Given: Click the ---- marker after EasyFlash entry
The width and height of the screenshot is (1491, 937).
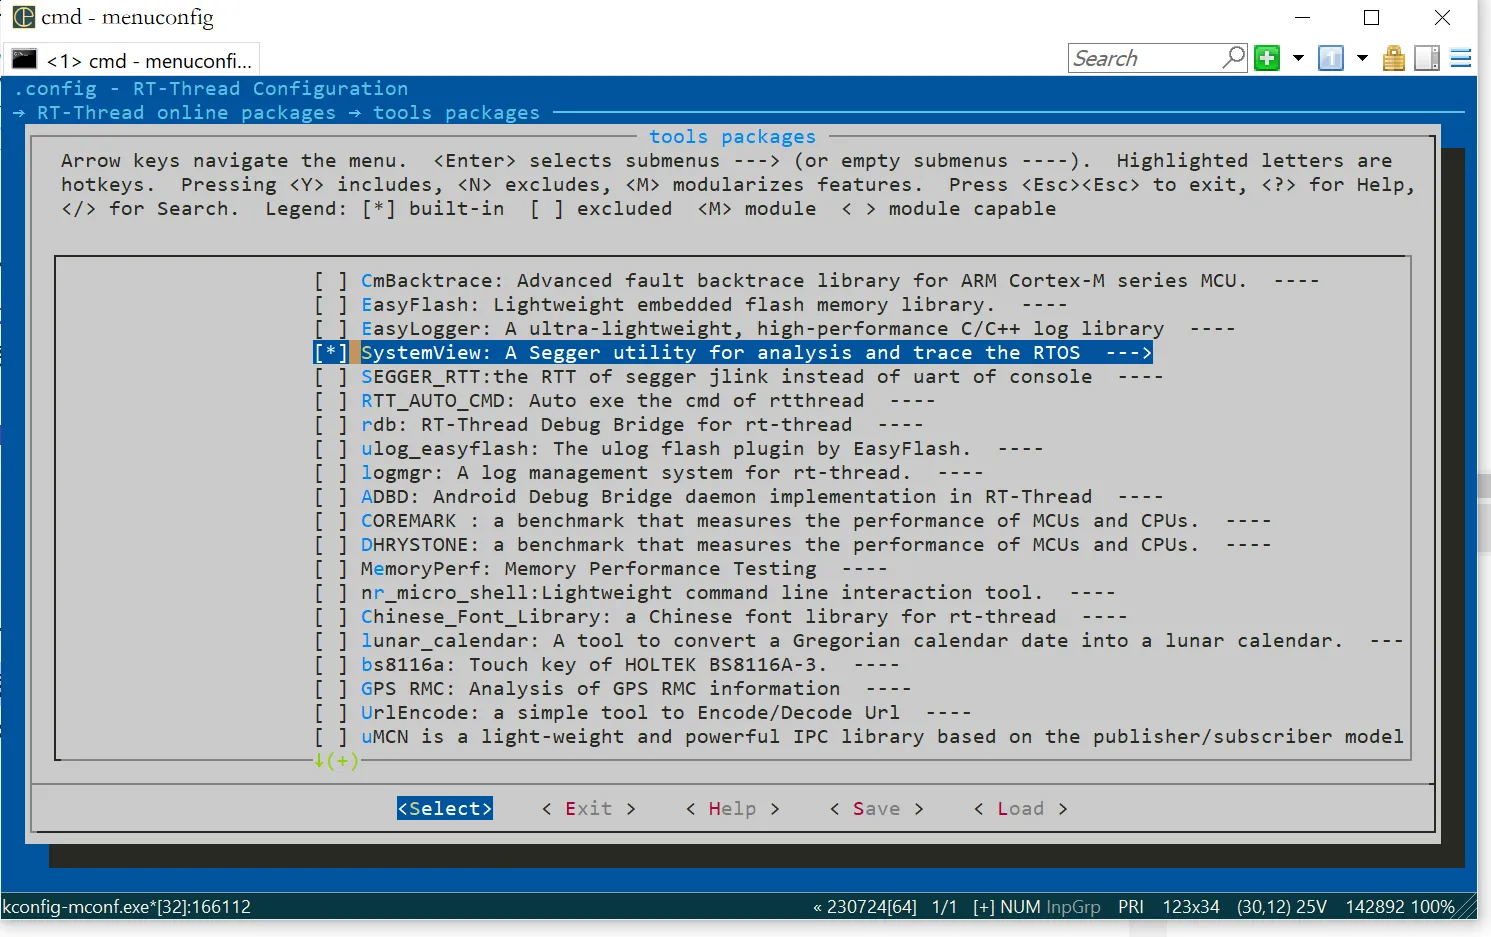Looking at the screenshot, I should pos(1044,305).
